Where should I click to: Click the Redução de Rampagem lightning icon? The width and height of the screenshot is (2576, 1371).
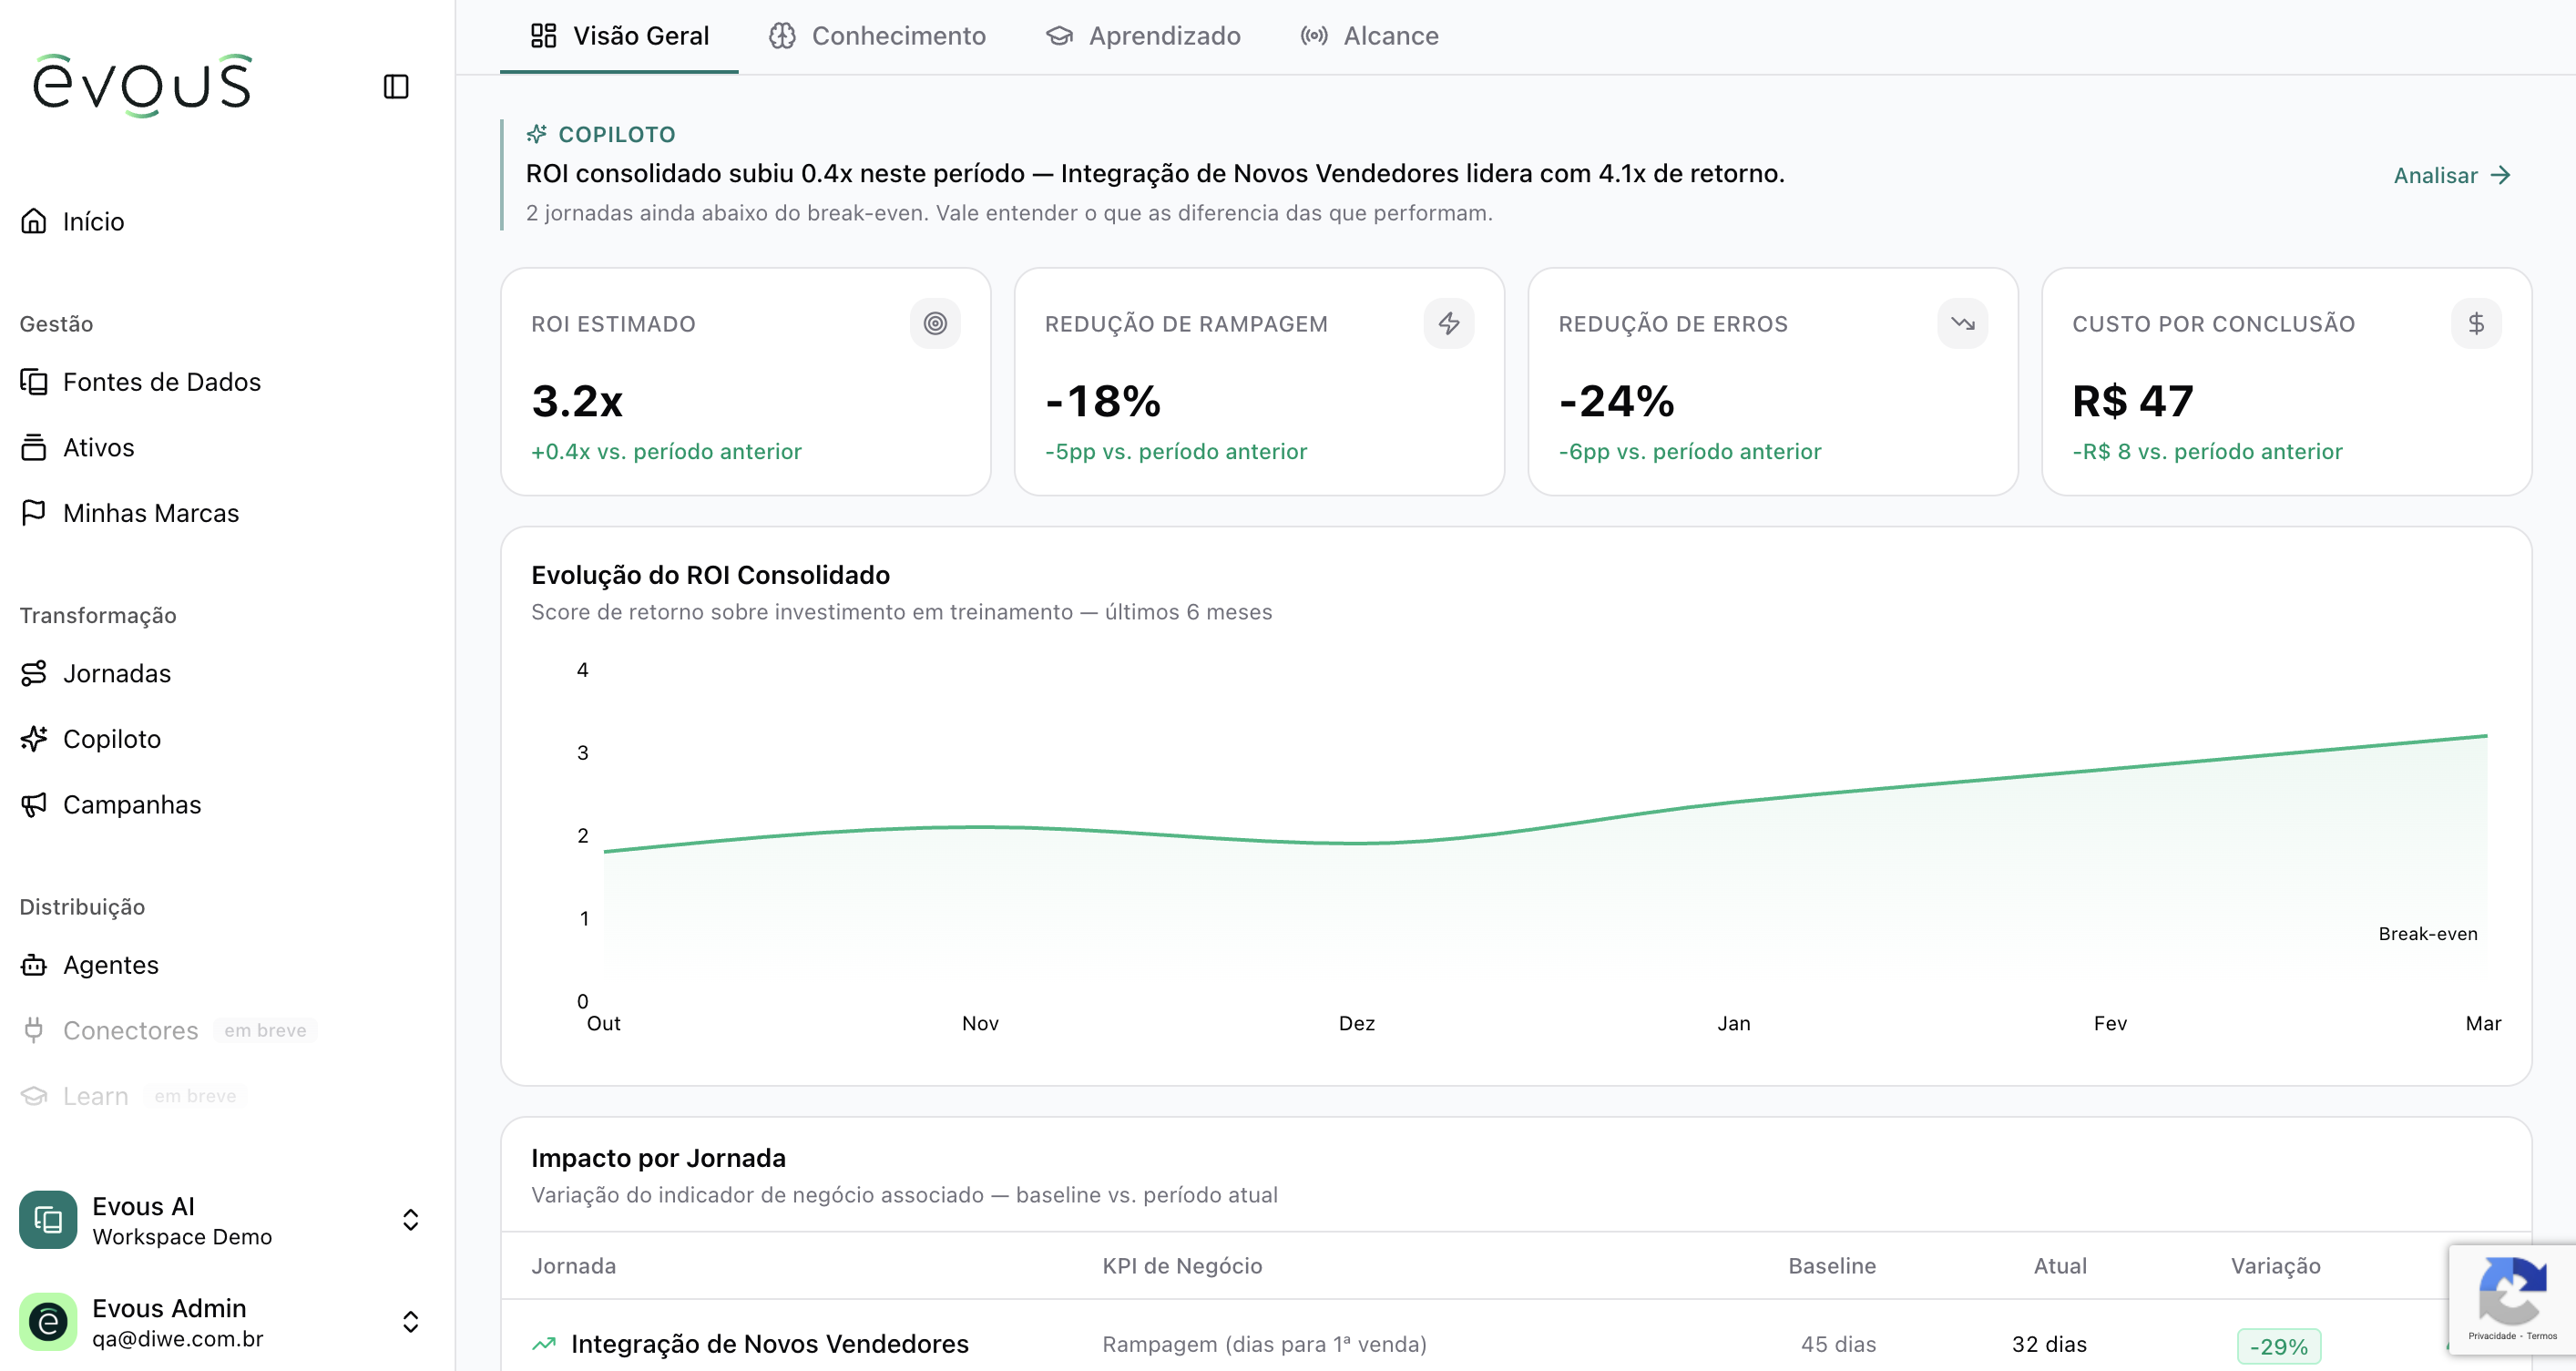pyautogui.click(x=1448, y=323)
